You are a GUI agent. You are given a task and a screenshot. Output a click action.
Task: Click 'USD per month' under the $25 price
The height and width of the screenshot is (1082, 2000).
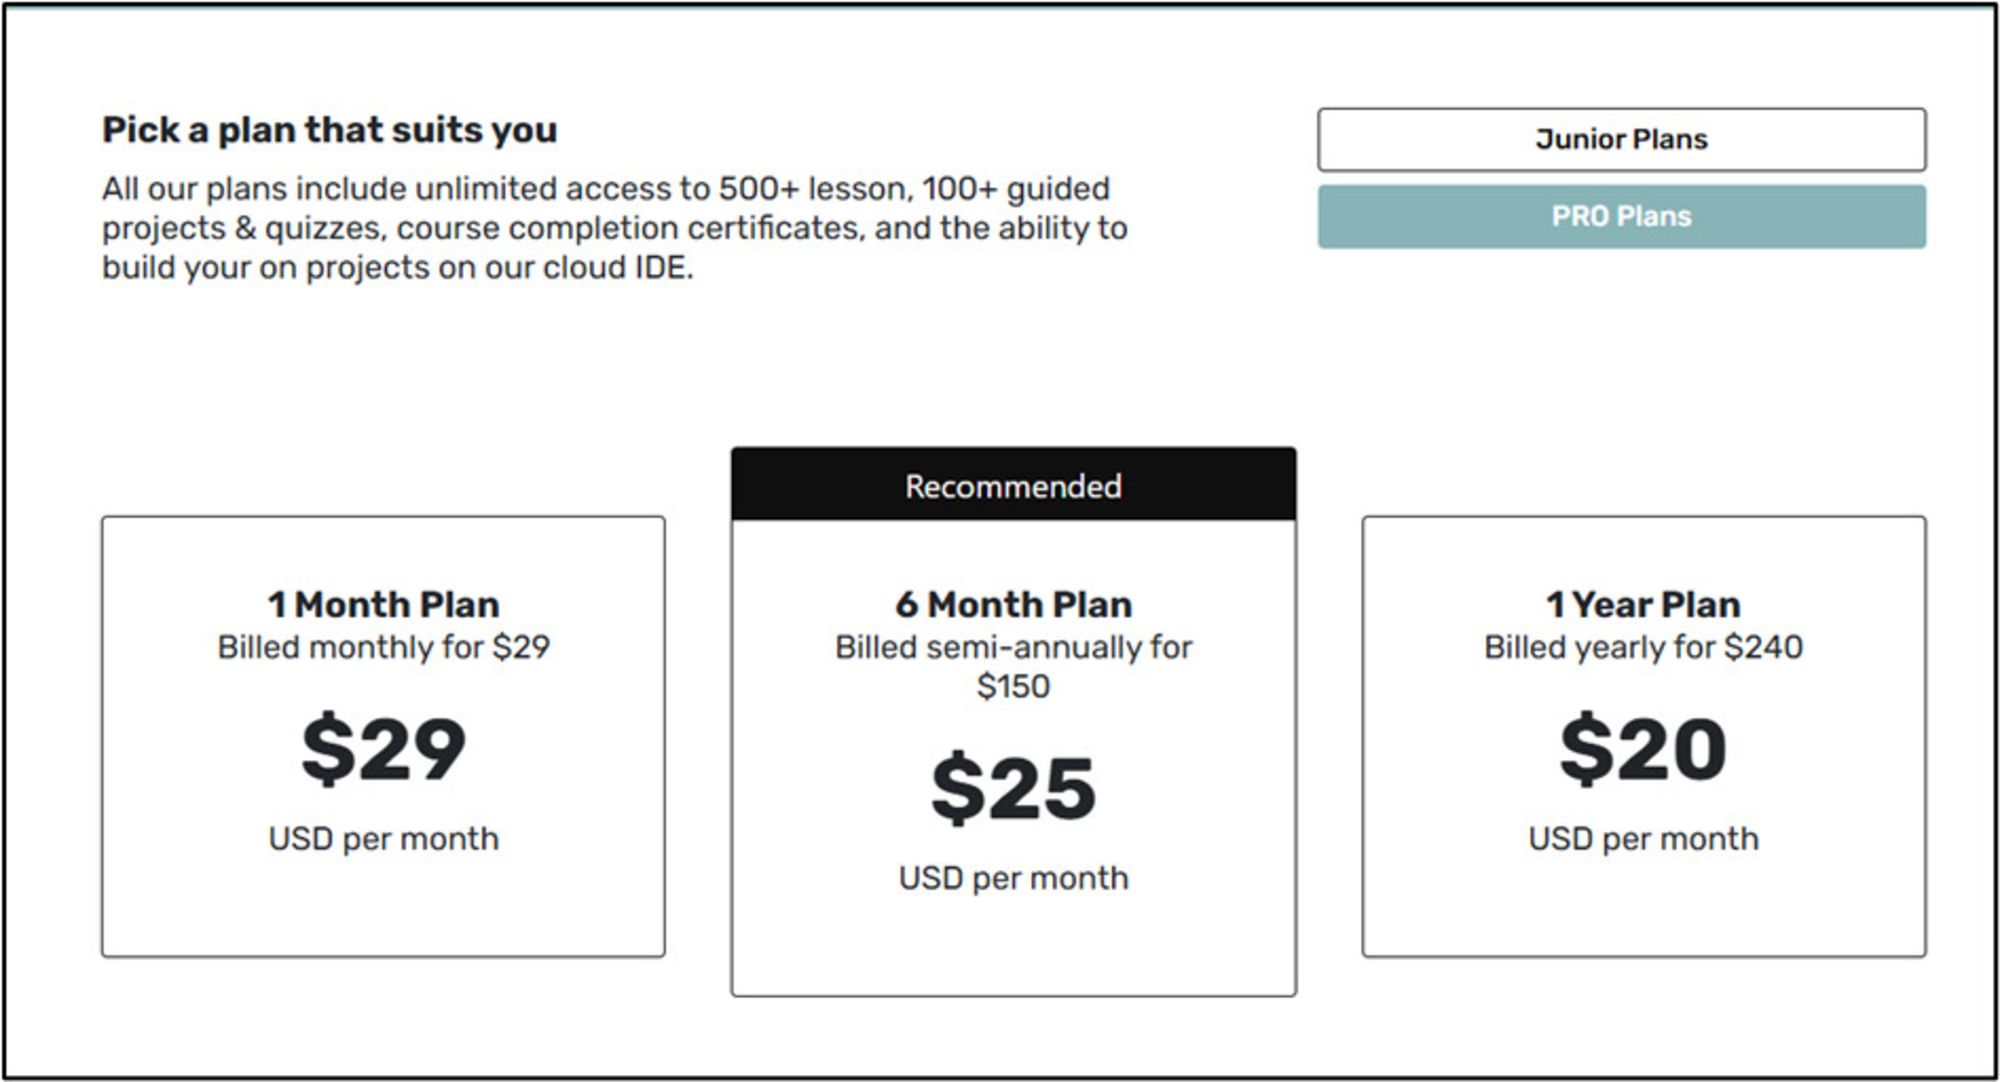click(1013, 878)
